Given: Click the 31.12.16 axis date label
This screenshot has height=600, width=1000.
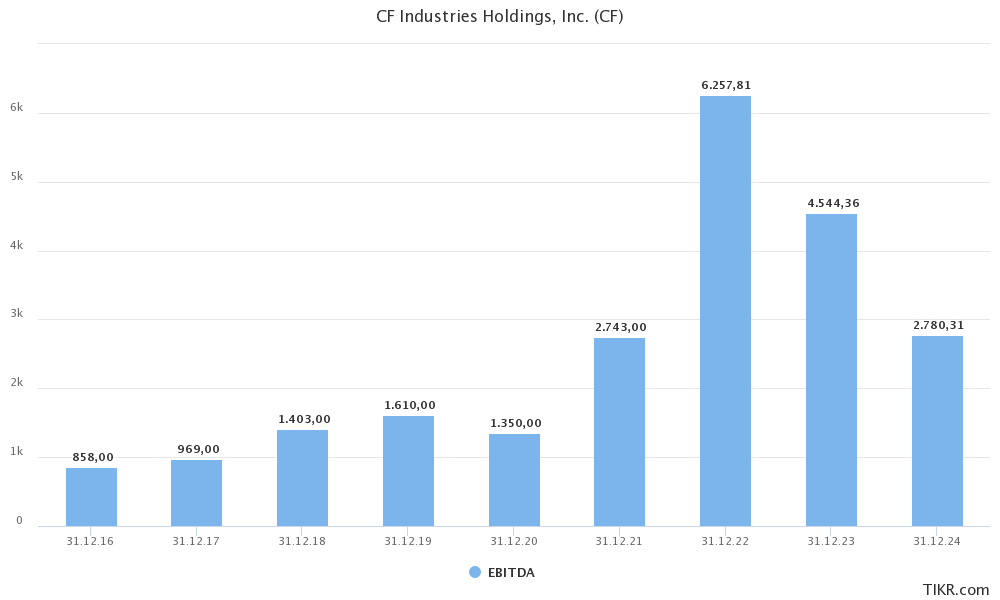Looking at the screenshot, I should 90,541.
